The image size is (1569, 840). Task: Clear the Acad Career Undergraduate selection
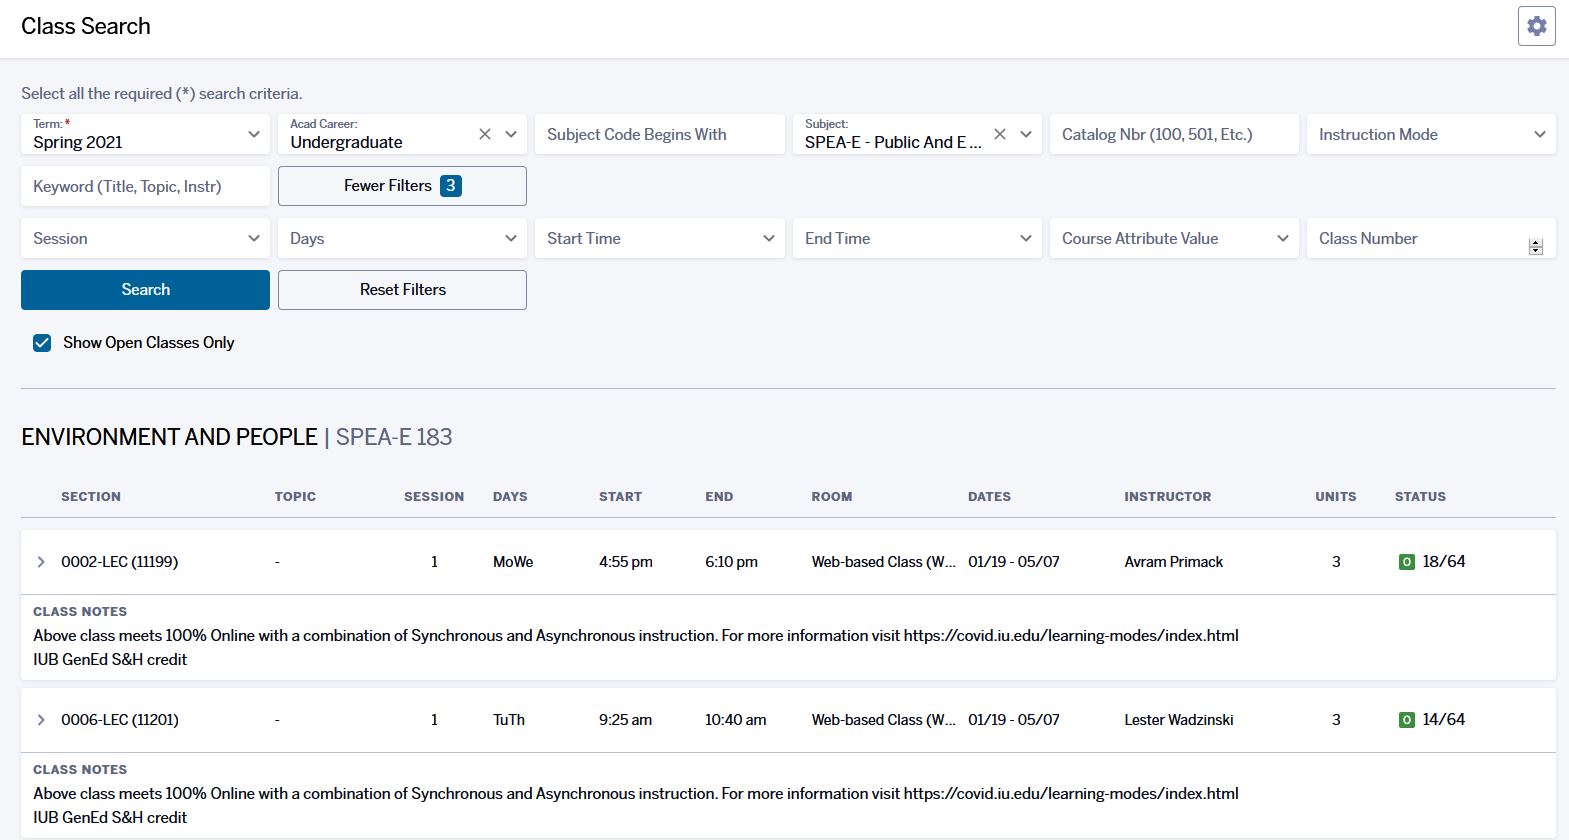click(x=485, y=134)
